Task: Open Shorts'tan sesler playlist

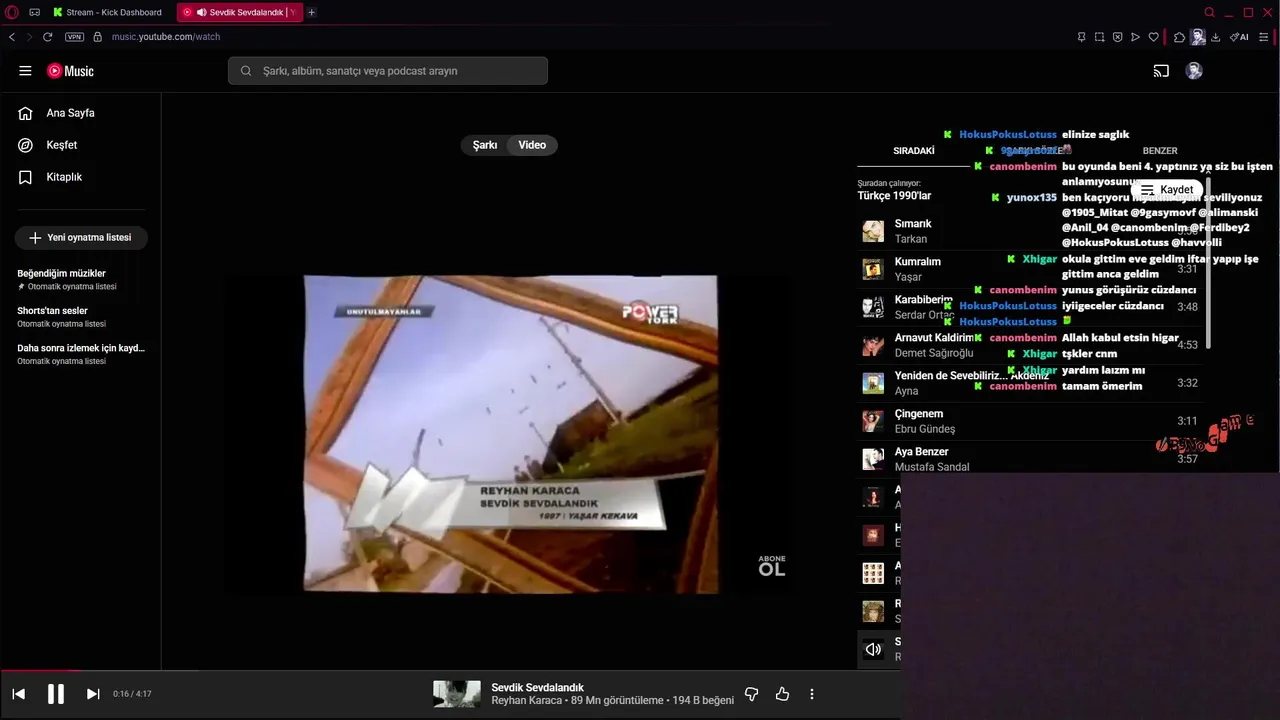Action: pyautogui.click(x=81, y=317)
